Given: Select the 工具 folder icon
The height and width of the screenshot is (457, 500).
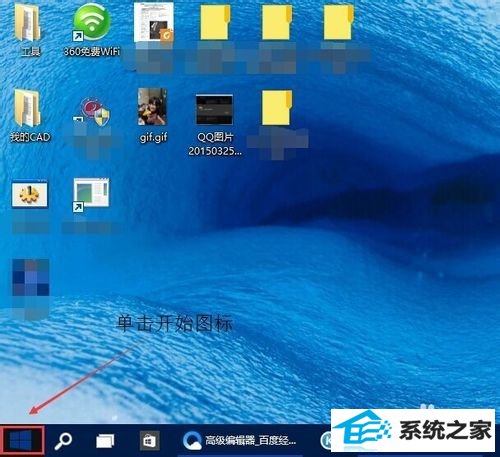Looking at the screenshot, I should coord(30,30).
